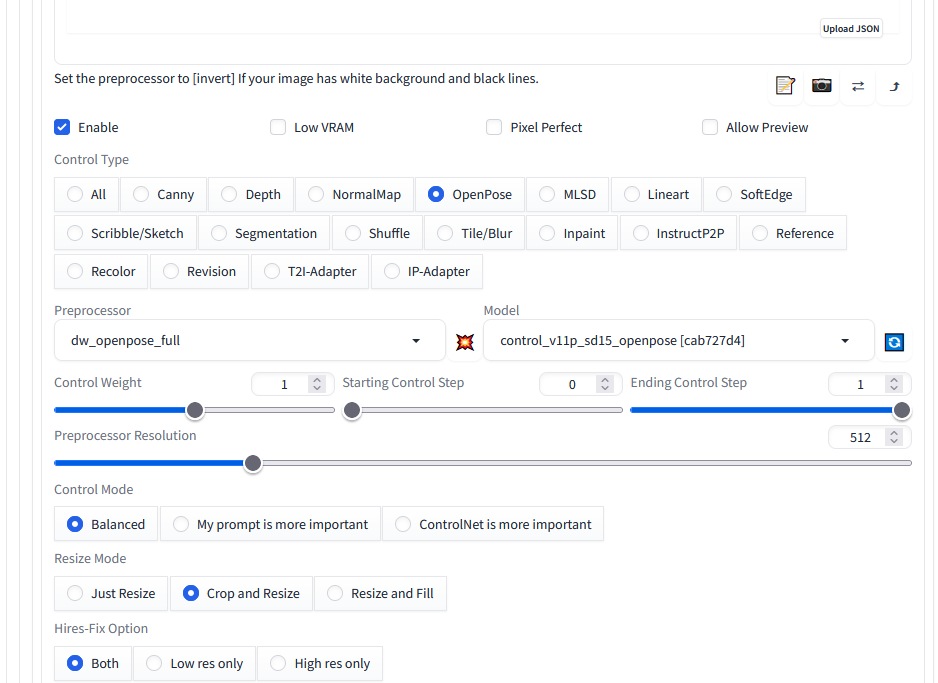938x683 pixels.
Task: Select Depth control type
Action: [251, 194]
